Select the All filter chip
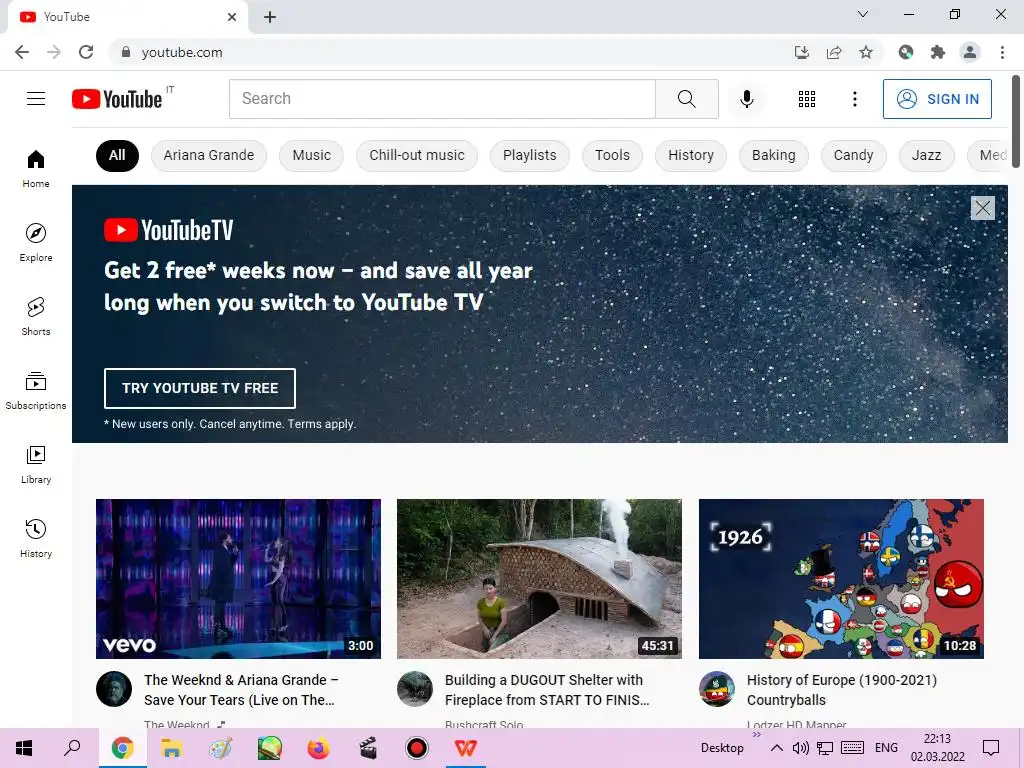Screen dimensions: 1024x768 (118, 155)
